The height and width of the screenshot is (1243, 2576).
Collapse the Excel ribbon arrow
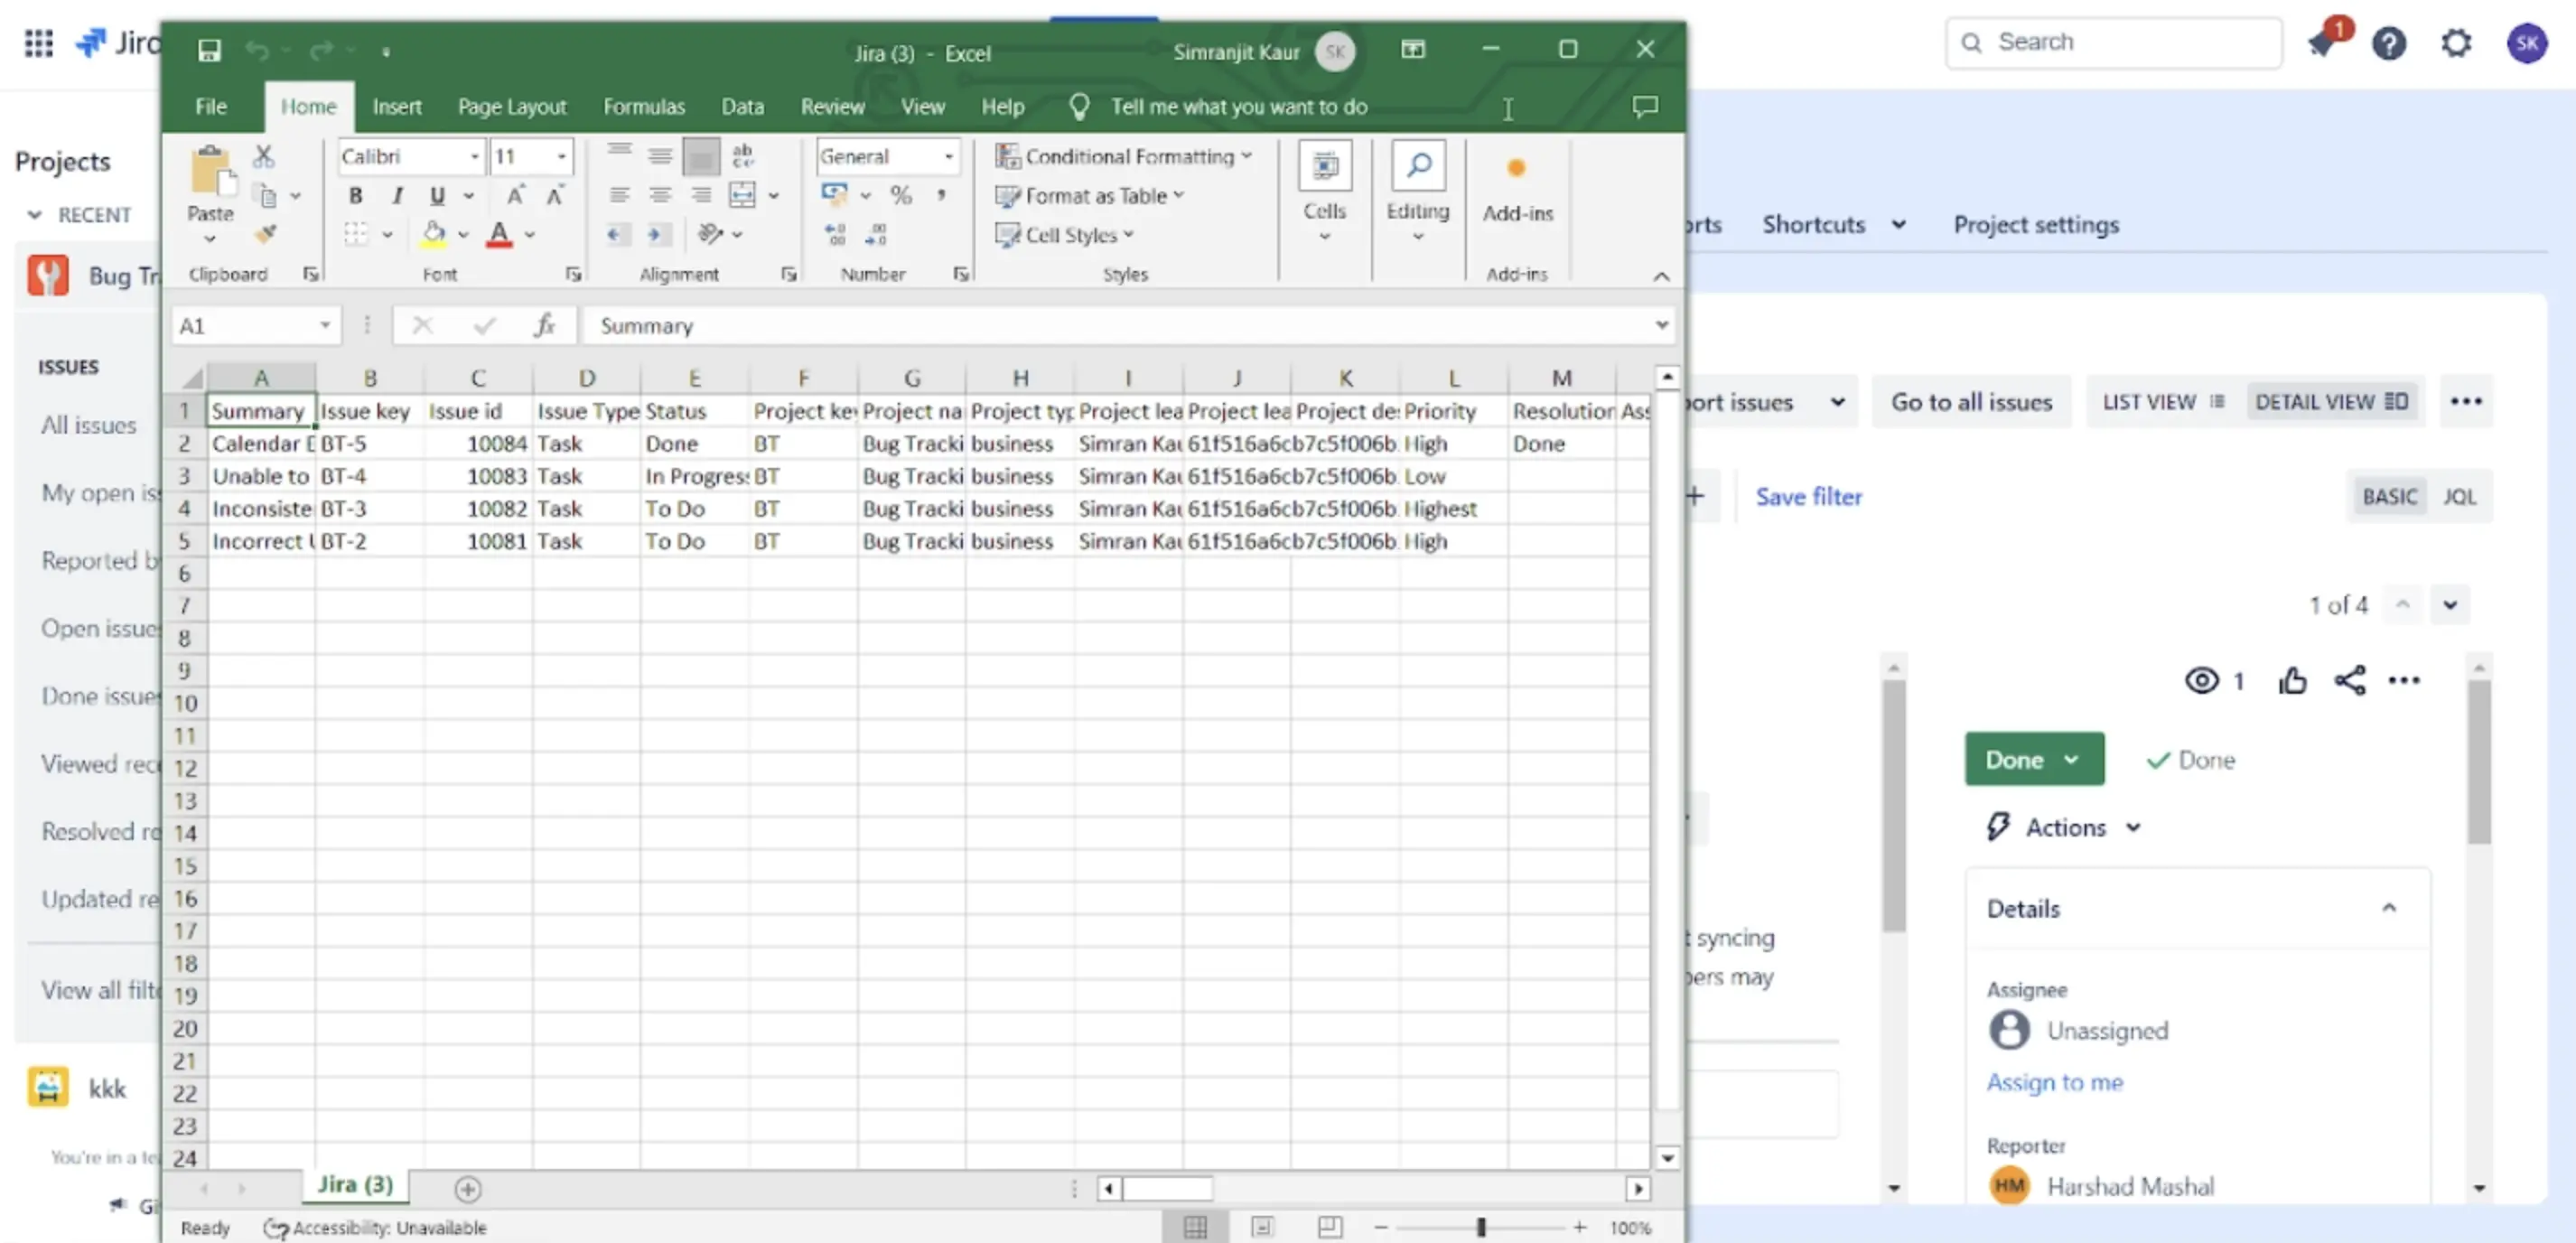[x=1661, y=276]
